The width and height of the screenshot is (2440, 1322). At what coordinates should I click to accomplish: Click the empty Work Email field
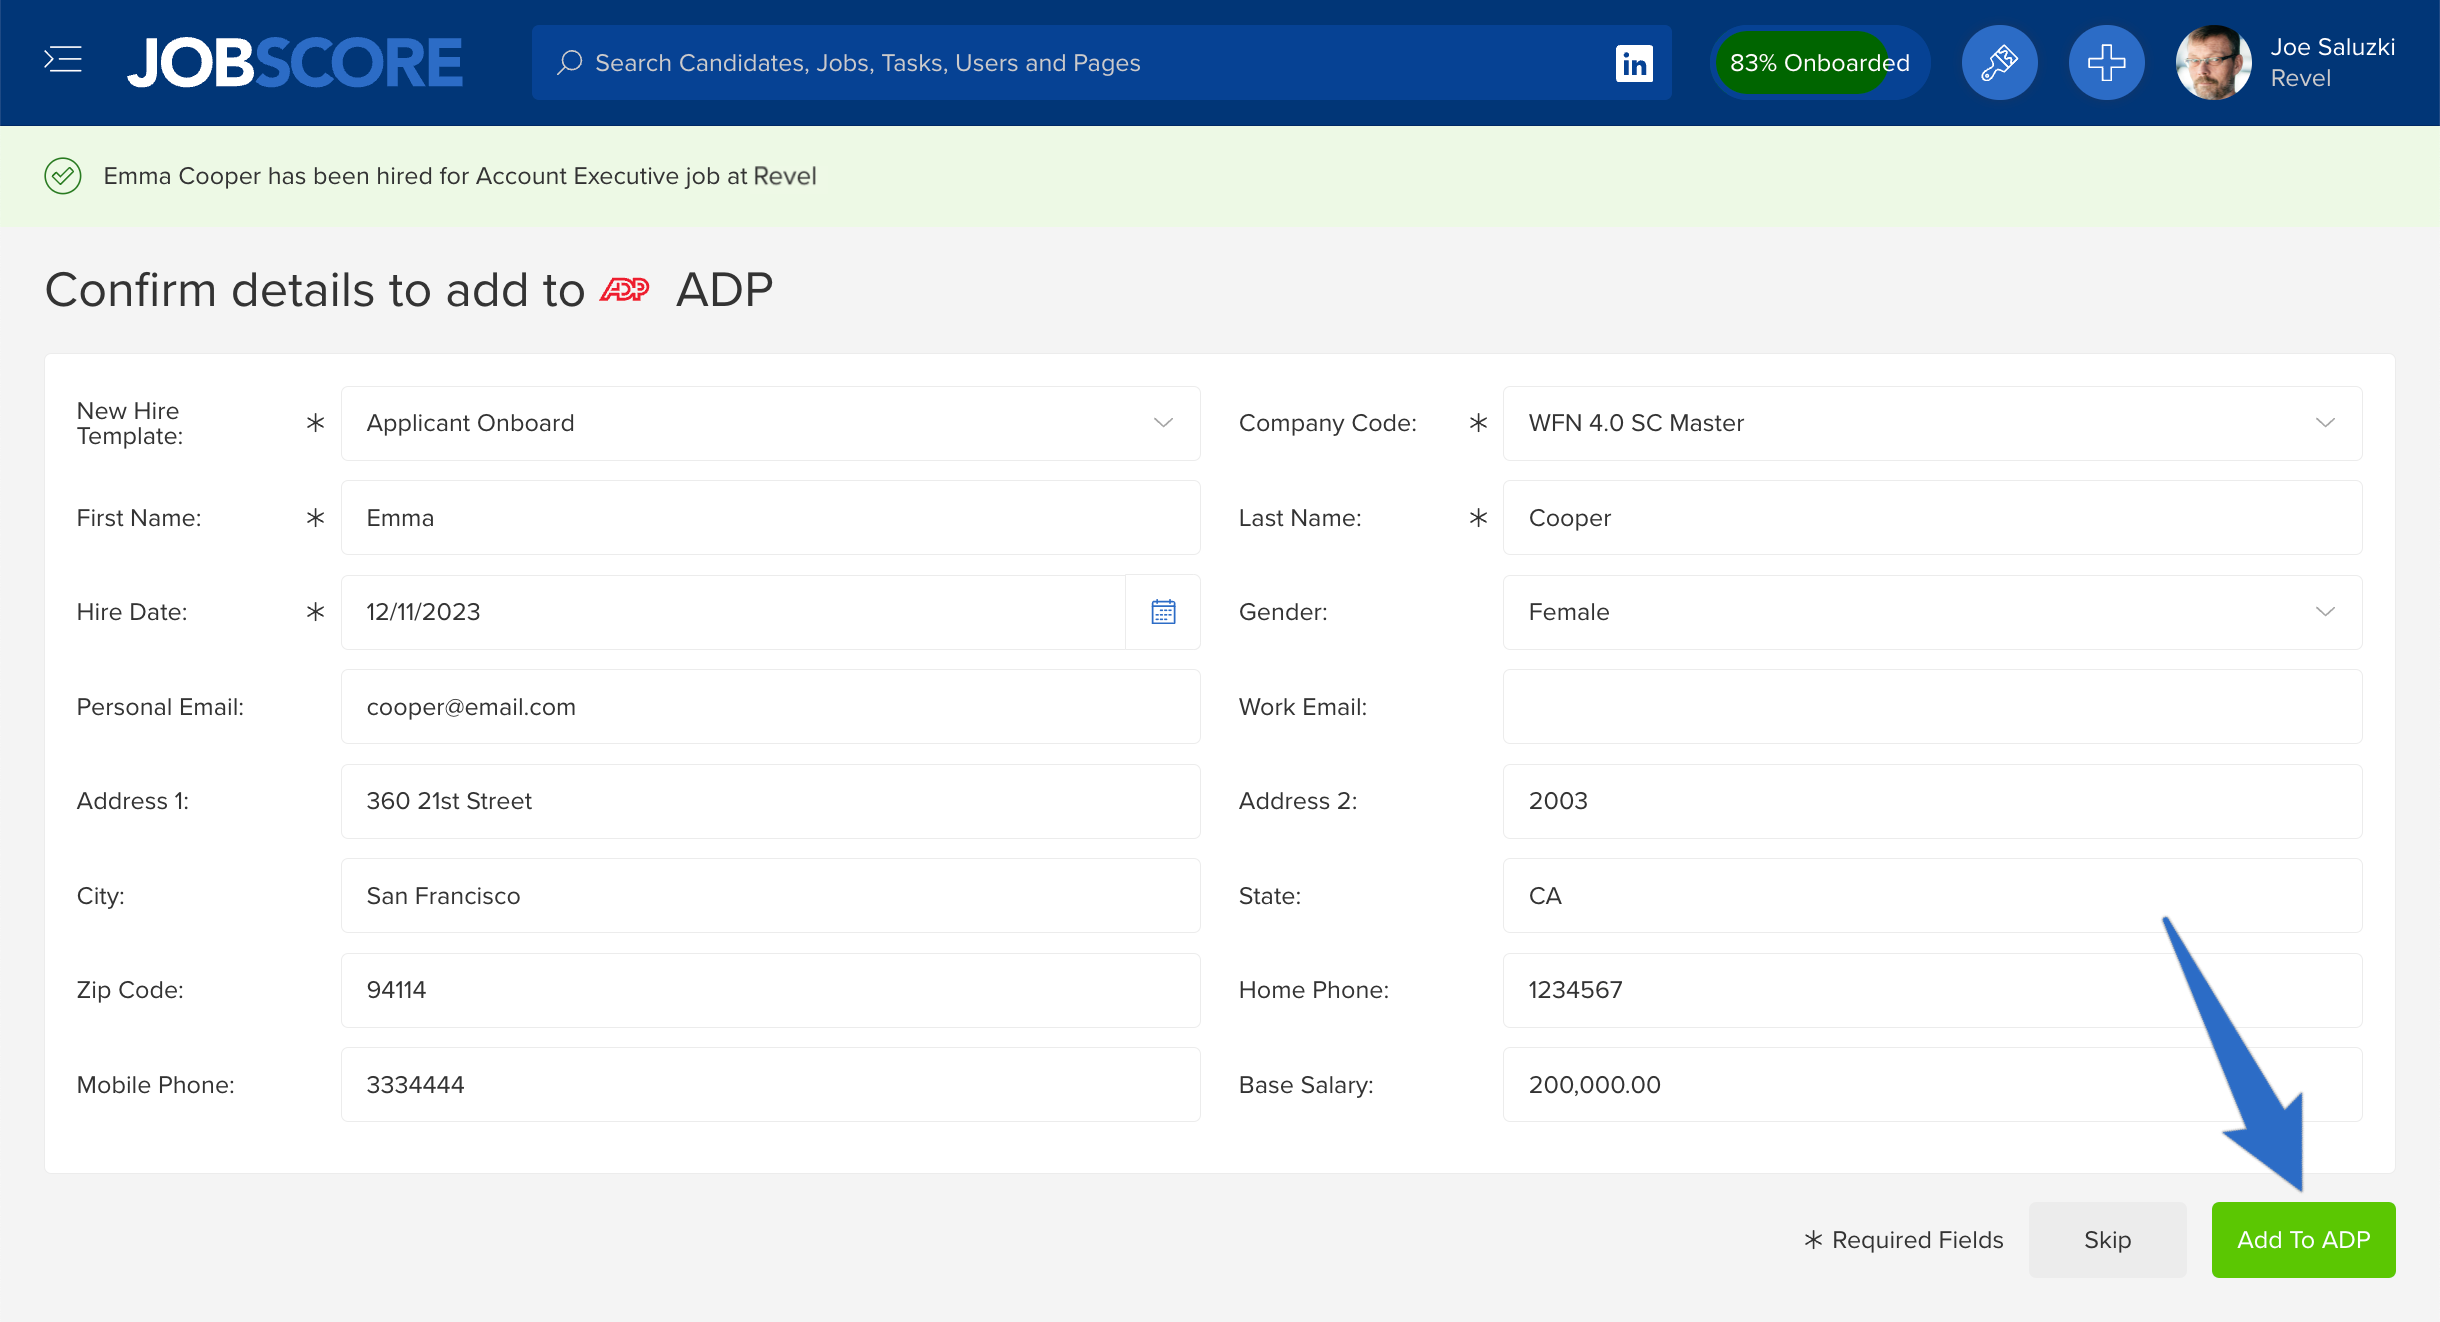tap(1932, 707)
